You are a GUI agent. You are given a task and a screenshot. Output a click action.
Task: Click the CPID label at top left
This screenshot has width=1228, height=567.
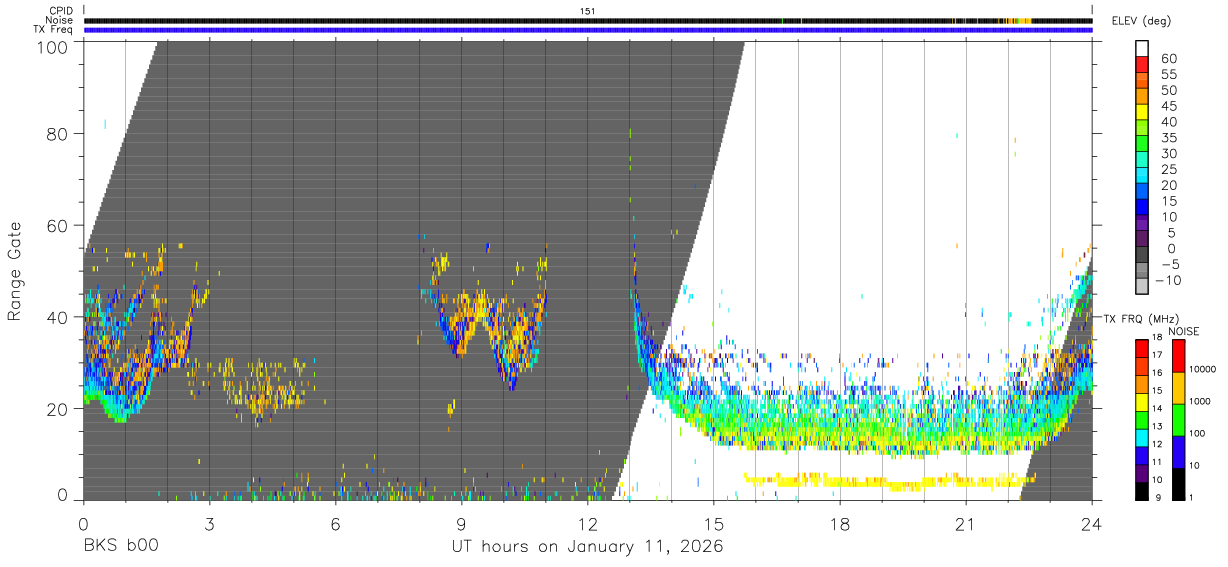[60, 11]
